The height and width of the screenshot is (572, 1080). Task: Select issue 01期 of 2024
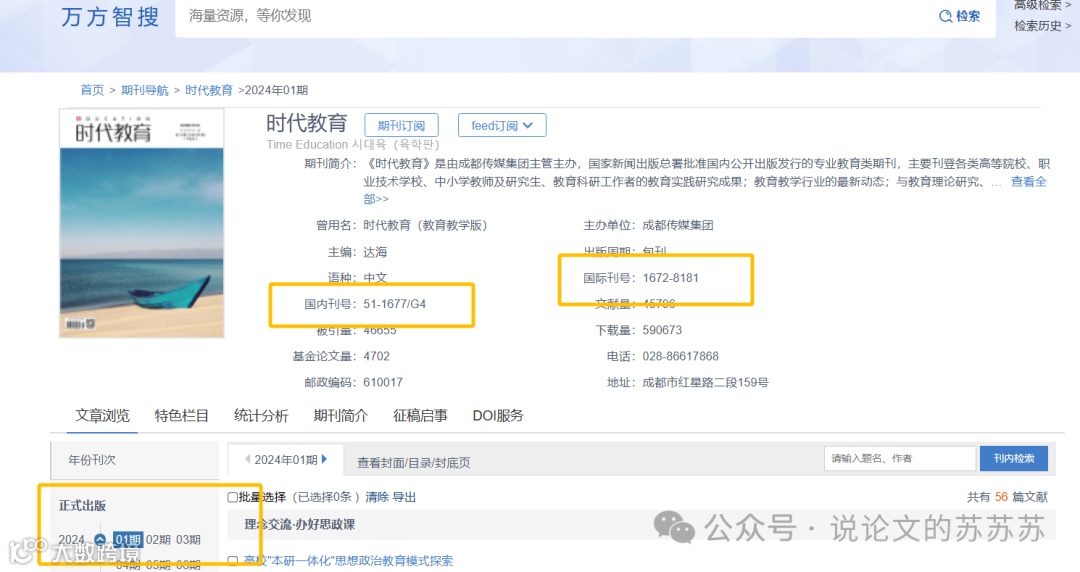[128, 540]
